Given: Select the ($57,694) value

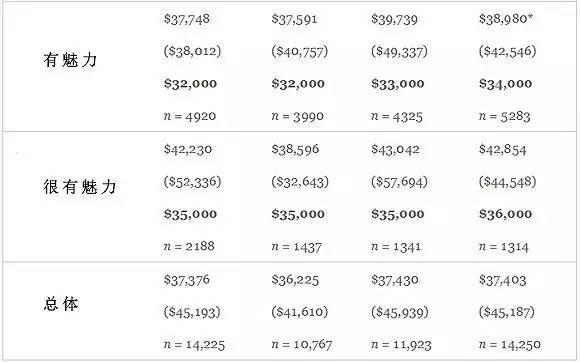Looking at the screenshot, I should 399,182.
